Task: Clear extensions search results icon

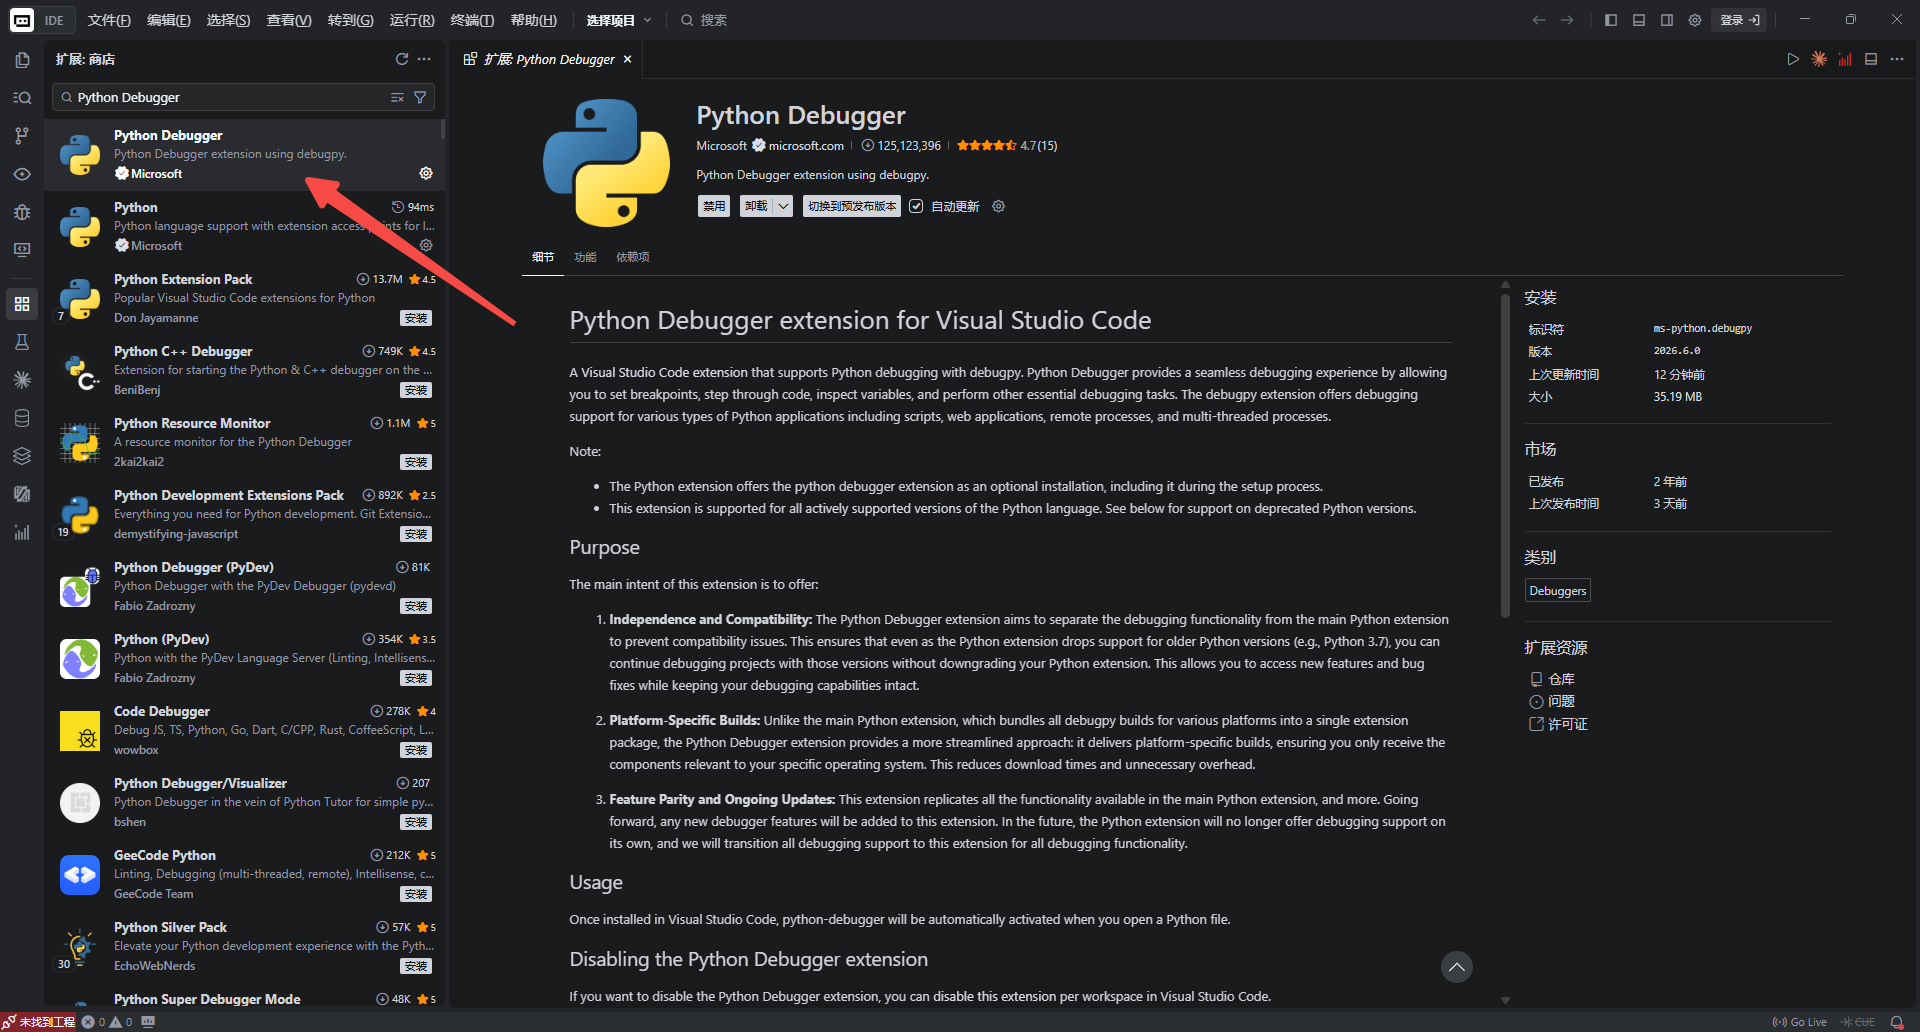Action: point(397,97)
